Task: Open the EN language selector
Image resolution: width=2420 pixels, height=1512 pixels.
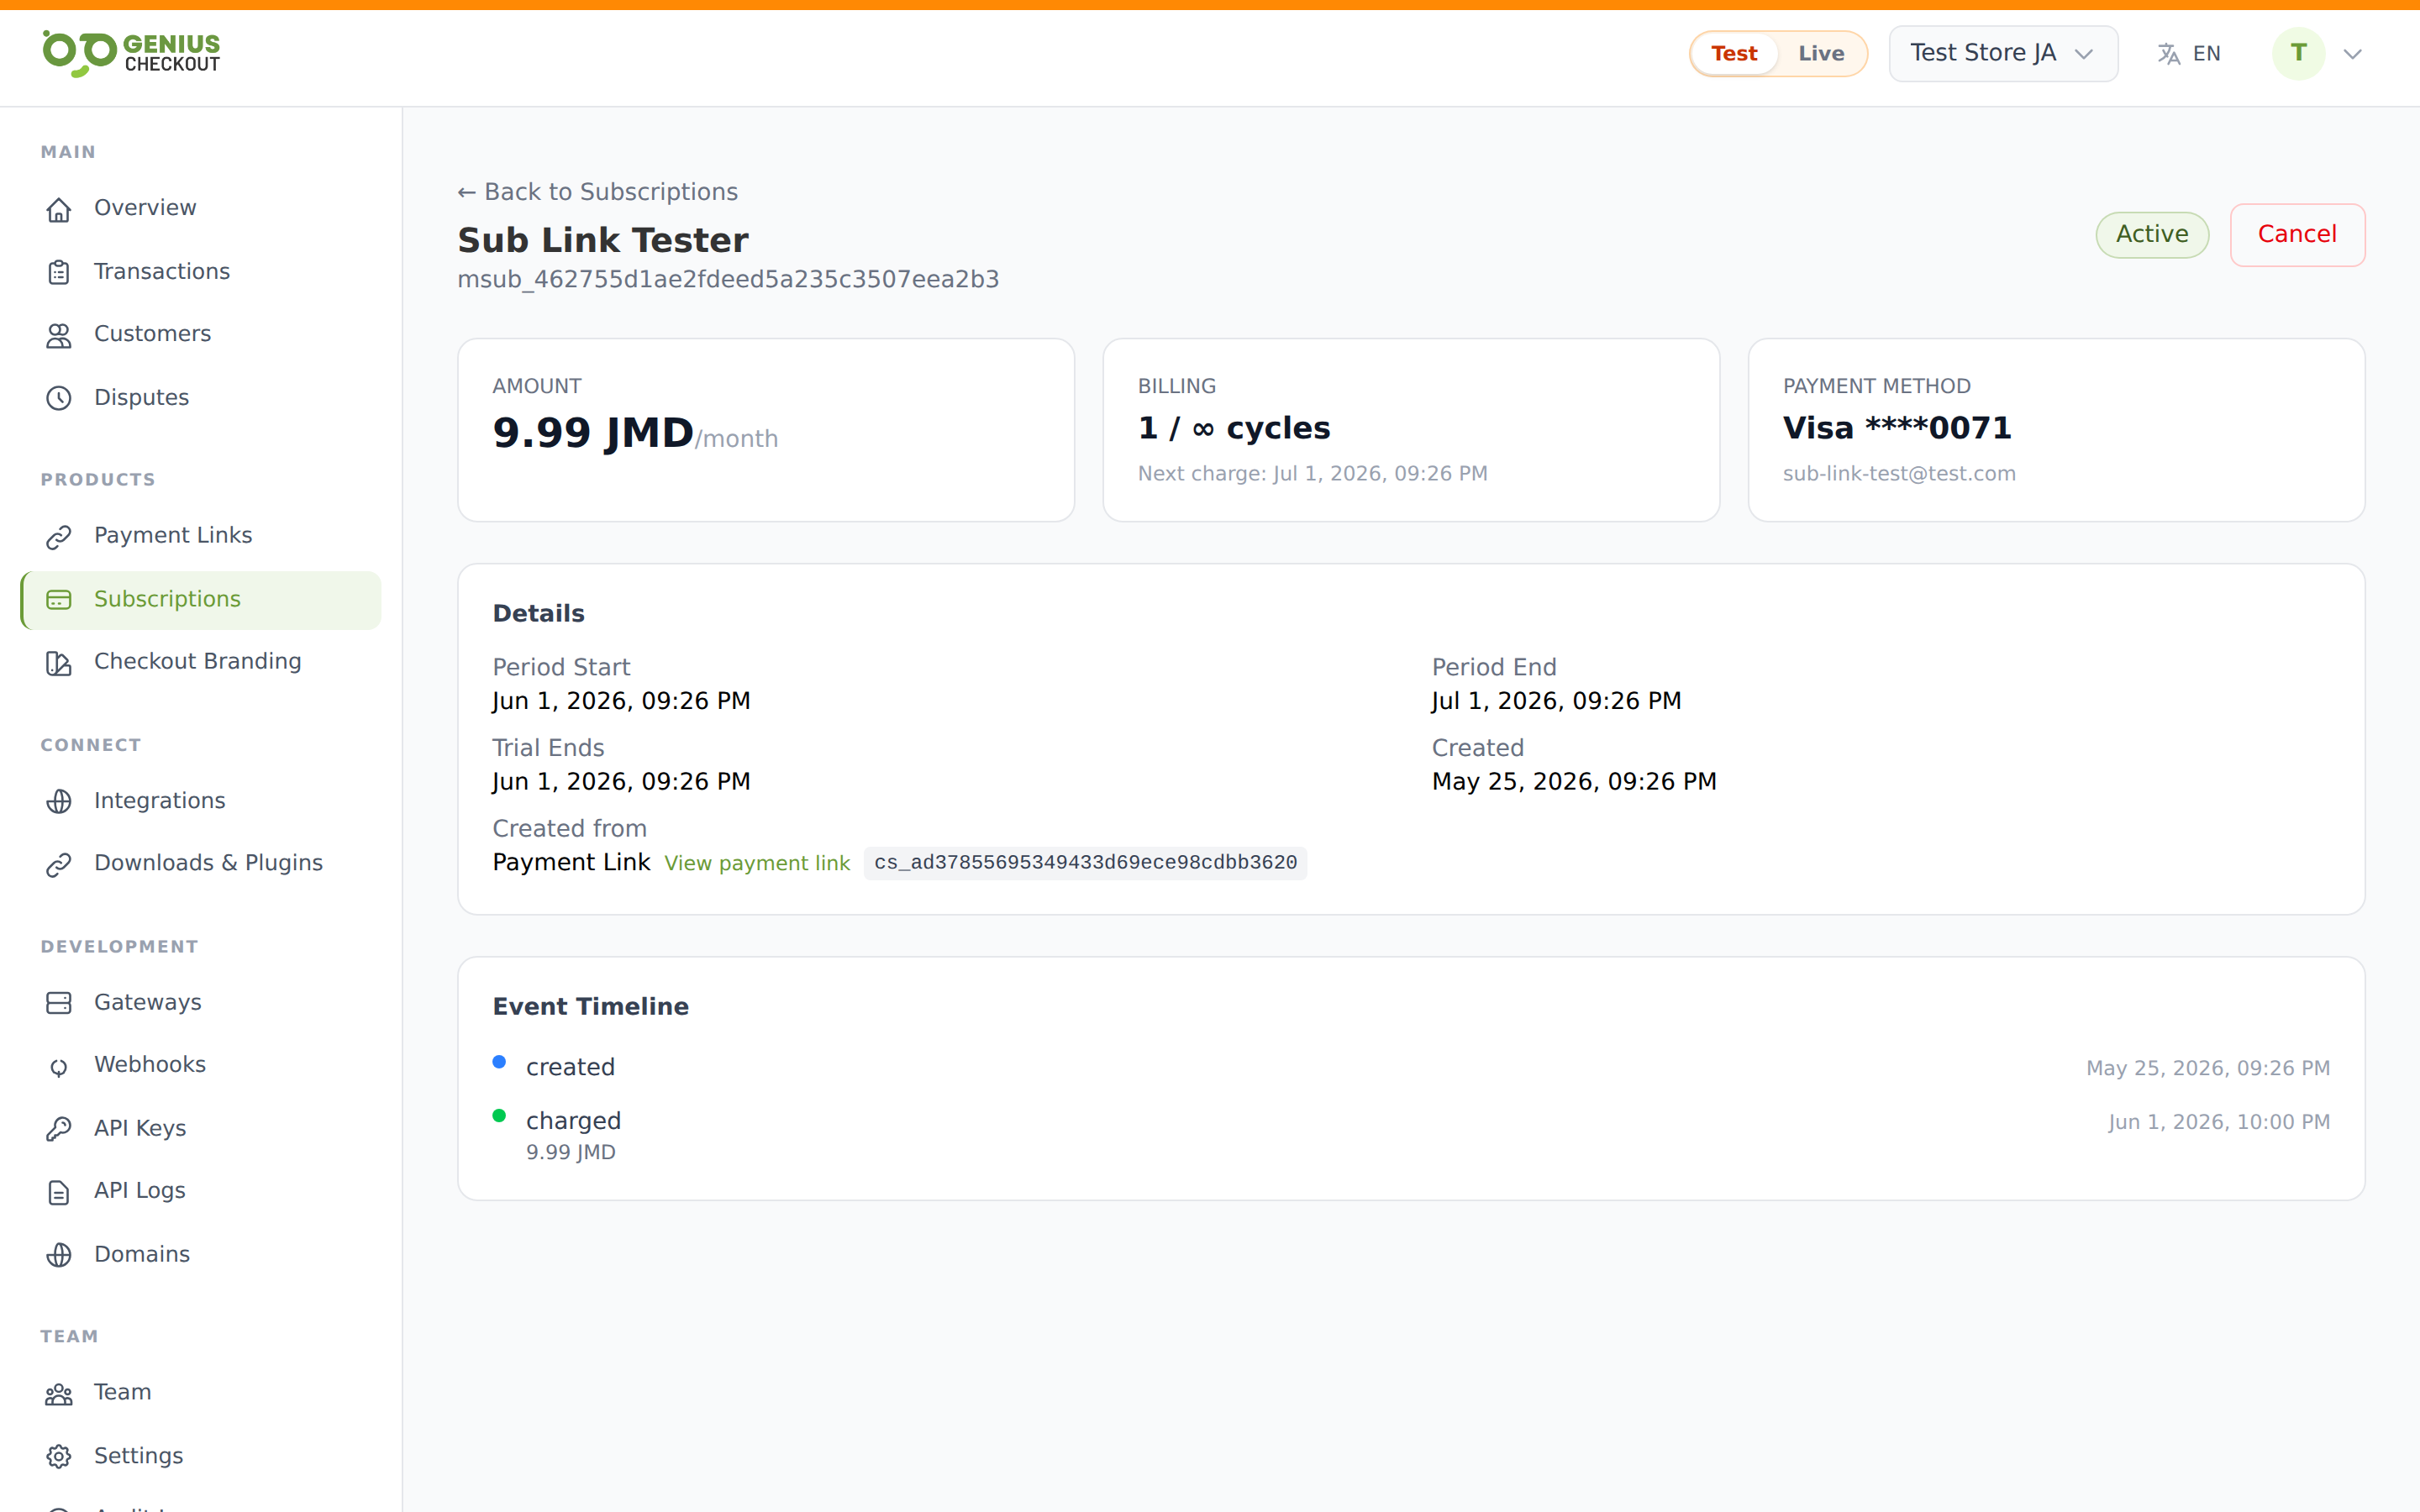Action: [2189, 54]
